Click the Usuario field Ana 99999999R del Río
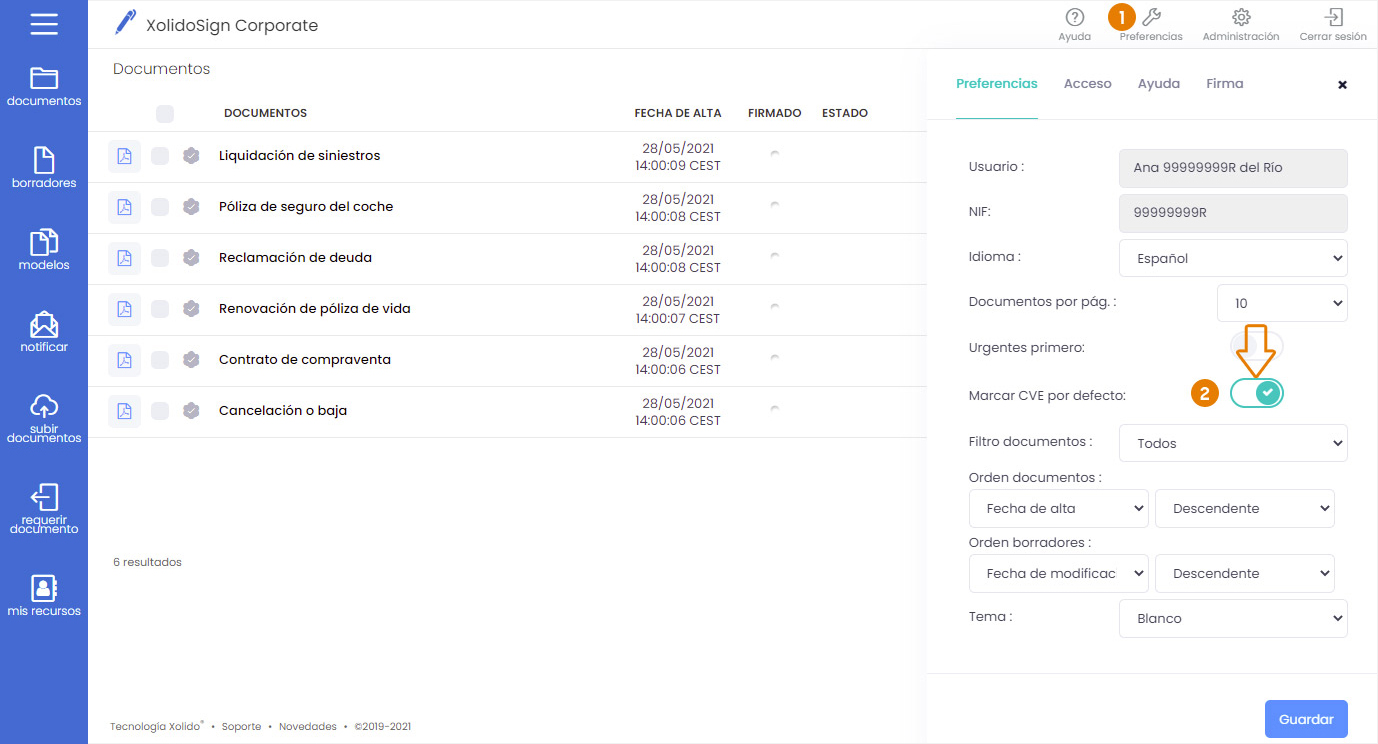Viewport: 1378px width, 744px height. (x=1233, y=168)
